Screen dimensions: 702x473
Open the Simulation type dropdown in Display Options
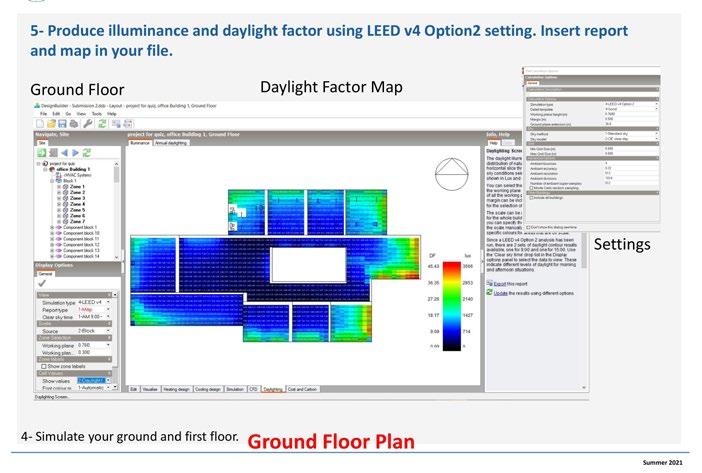click(x=108, y=303)
